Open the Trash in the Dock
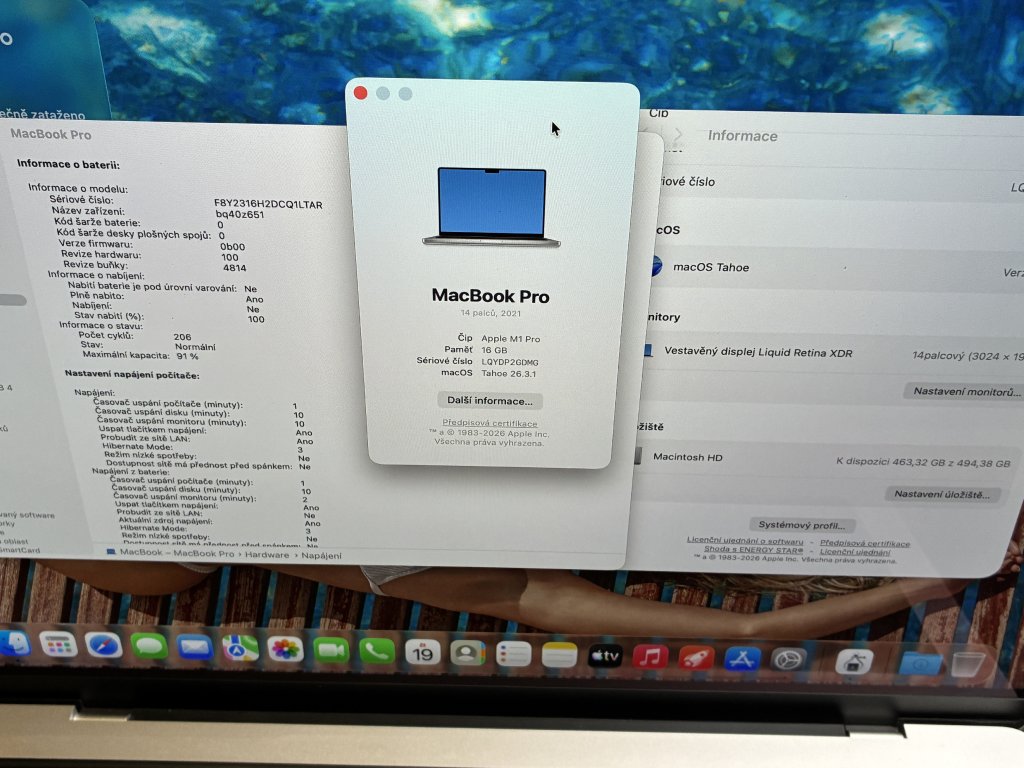The height and width of the screenshot is (768, 1024). [x=967, y=663]
